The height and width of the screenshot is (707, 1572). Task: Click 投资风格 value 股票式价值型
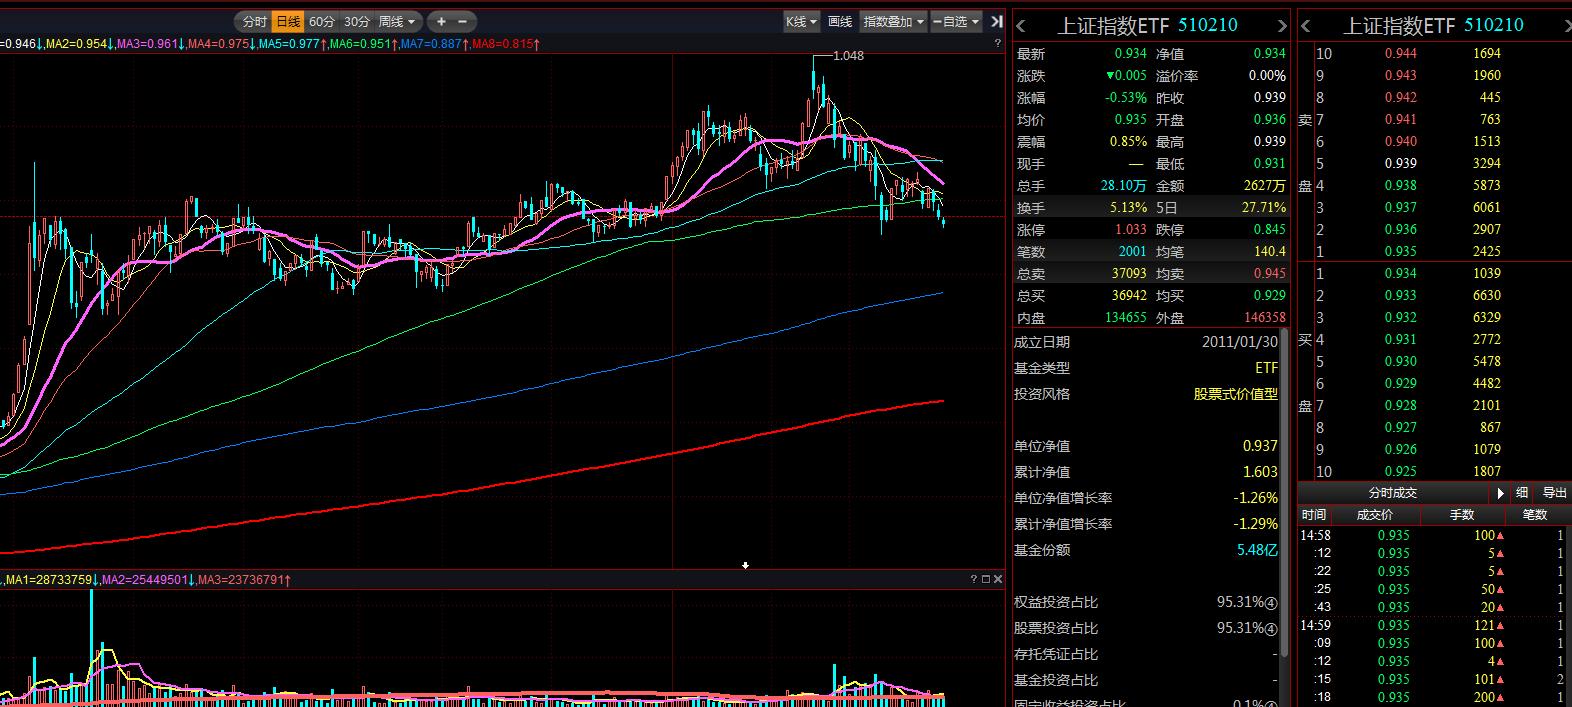pos(1236,394)
